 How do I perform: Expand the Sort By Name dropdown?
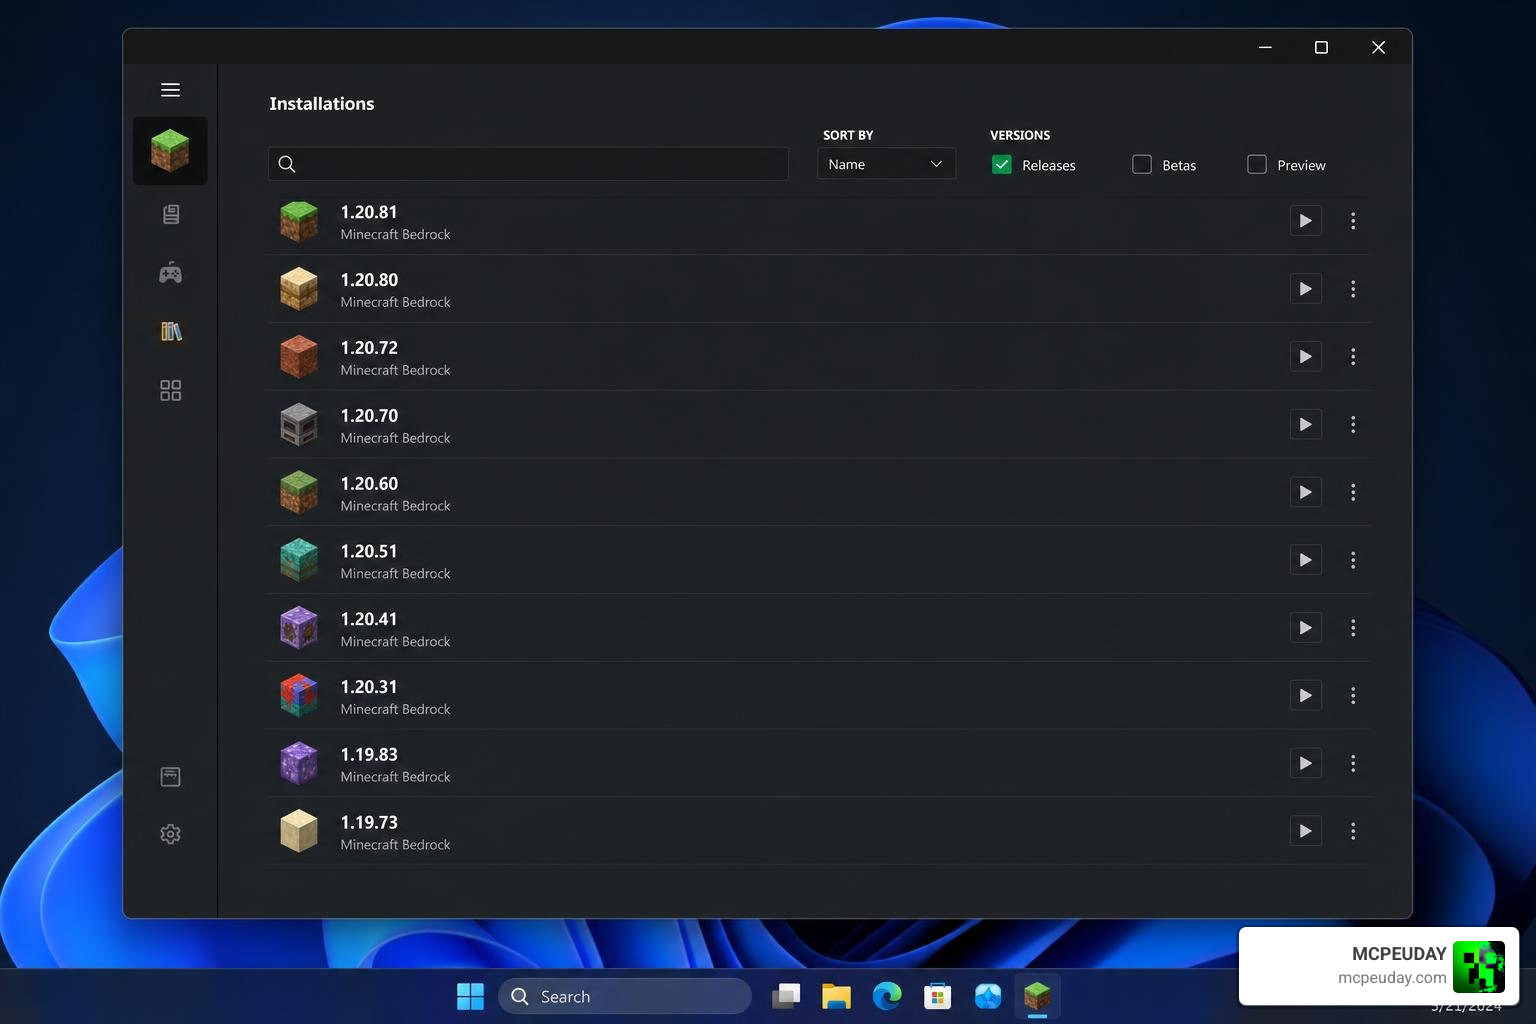pyautogui.click(x=886, y=164)
